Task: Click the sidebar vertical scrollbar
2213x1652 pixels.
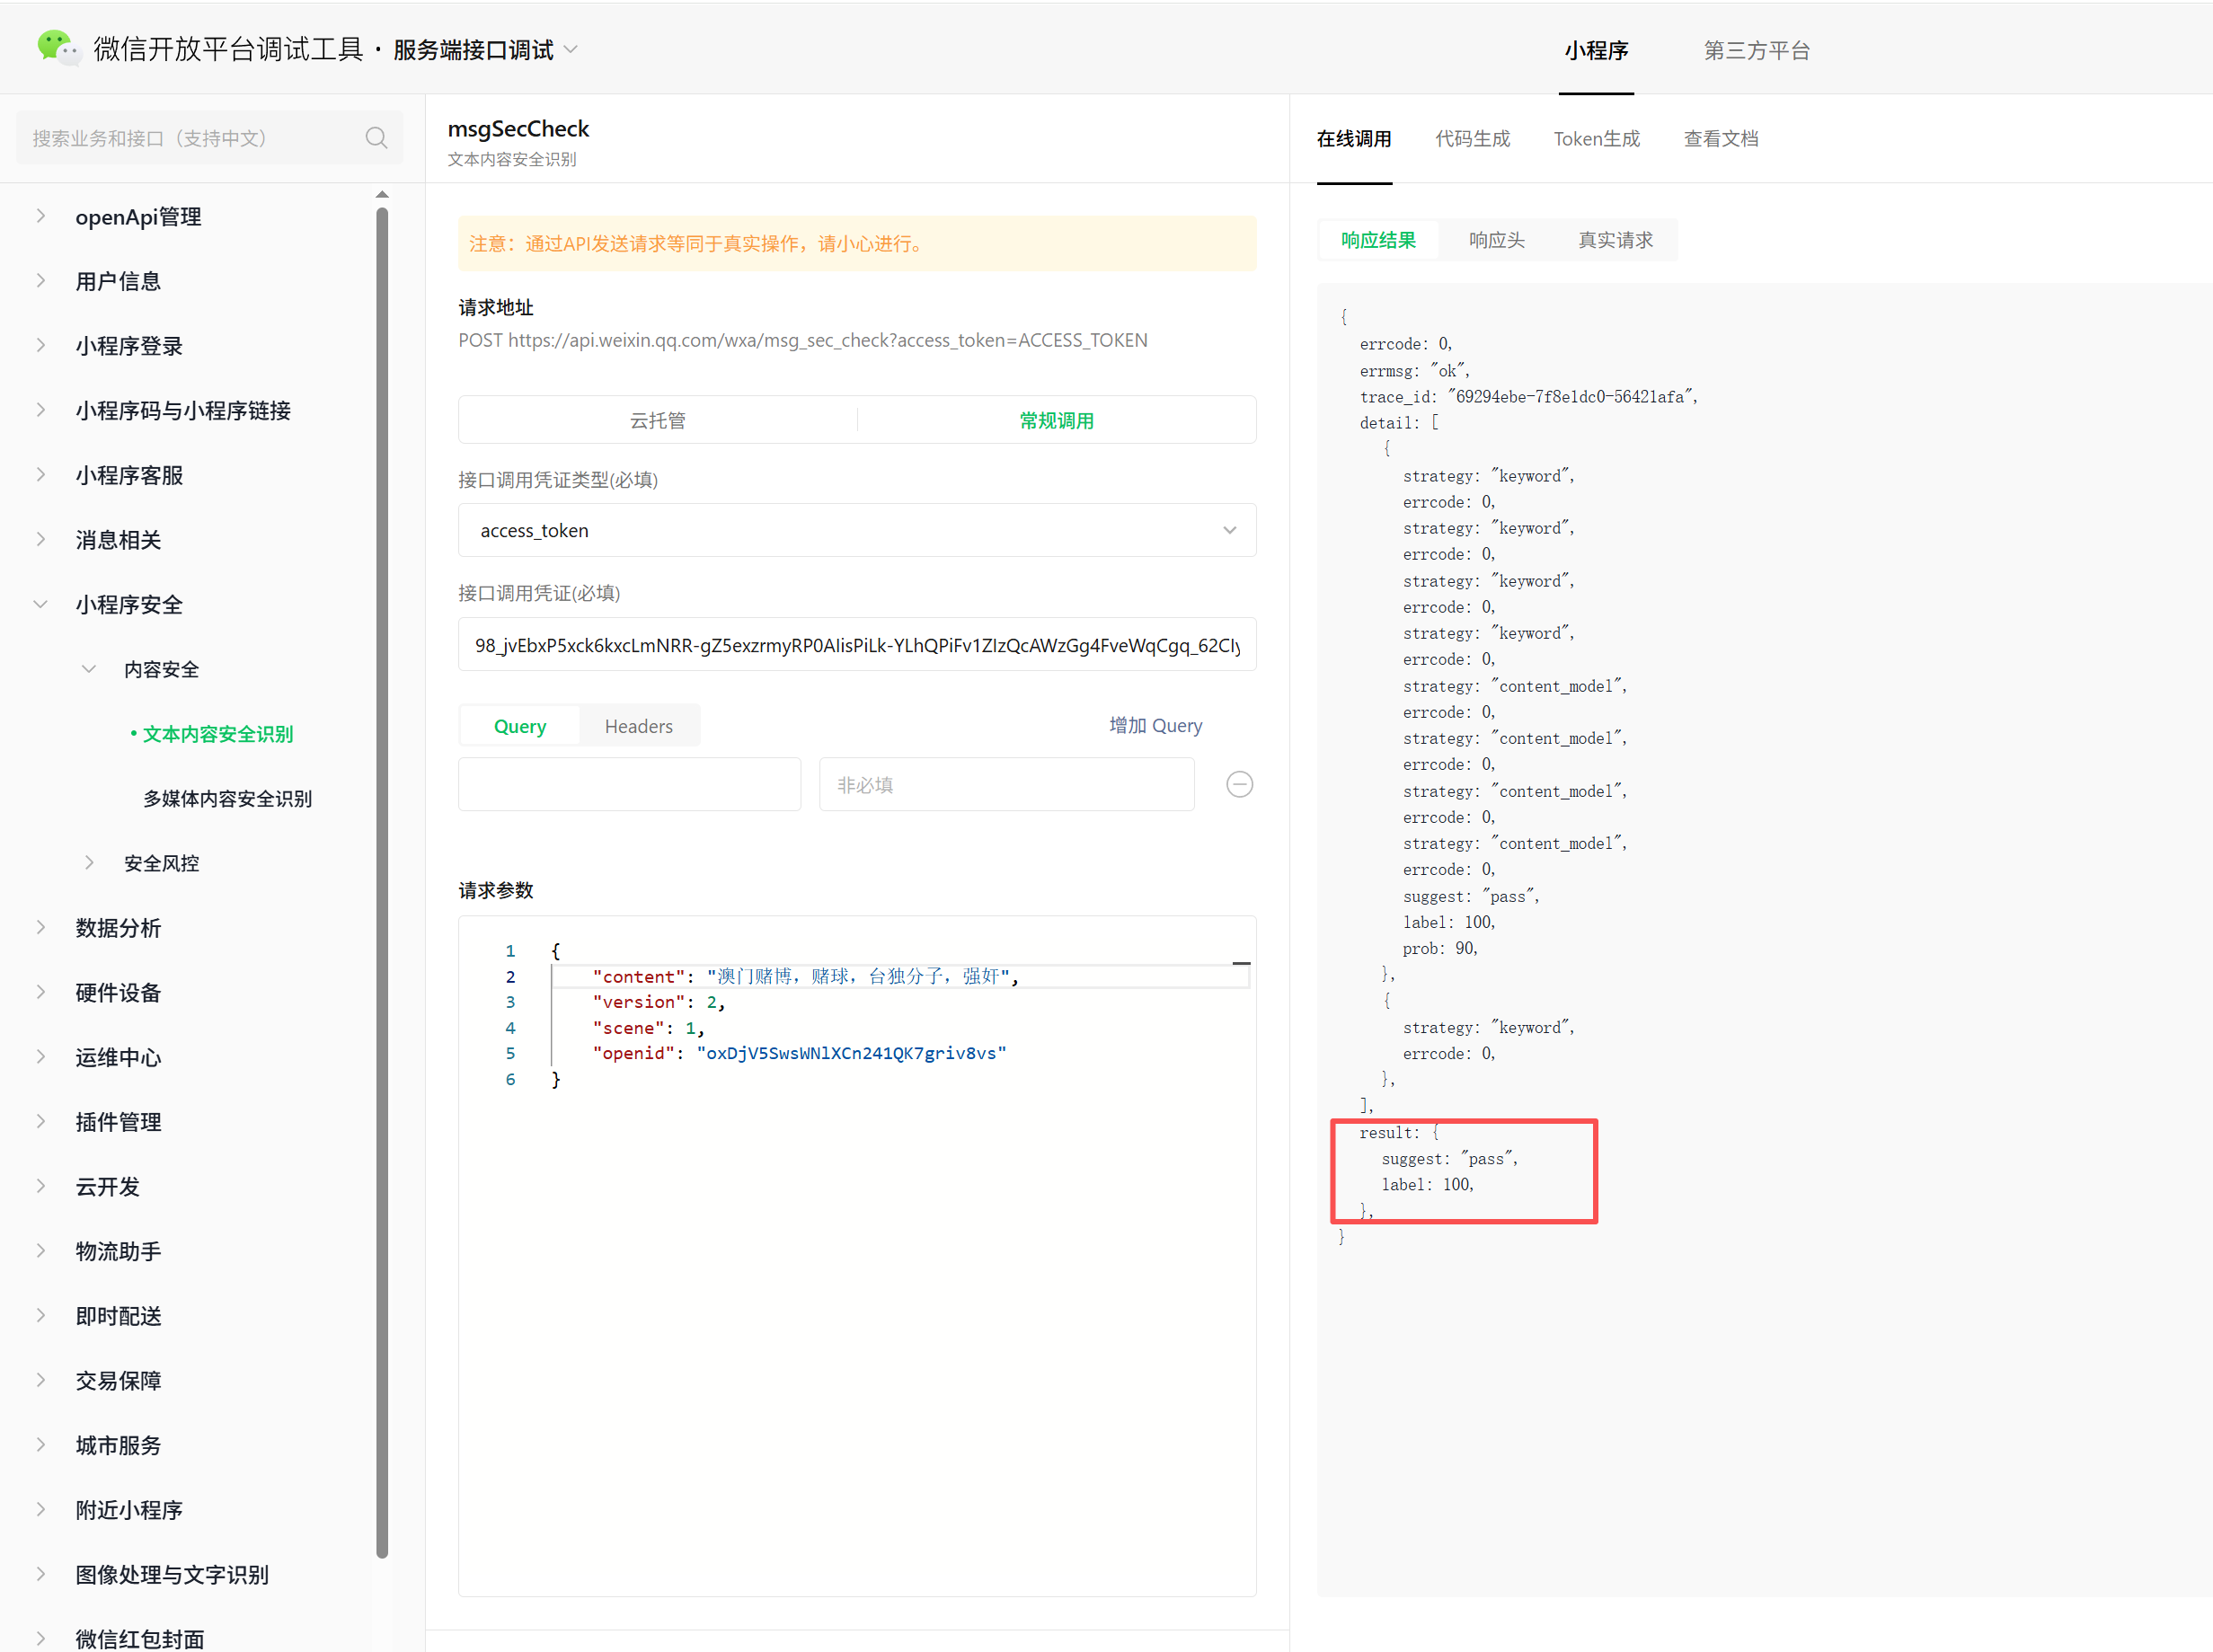Action: point(382,880)
